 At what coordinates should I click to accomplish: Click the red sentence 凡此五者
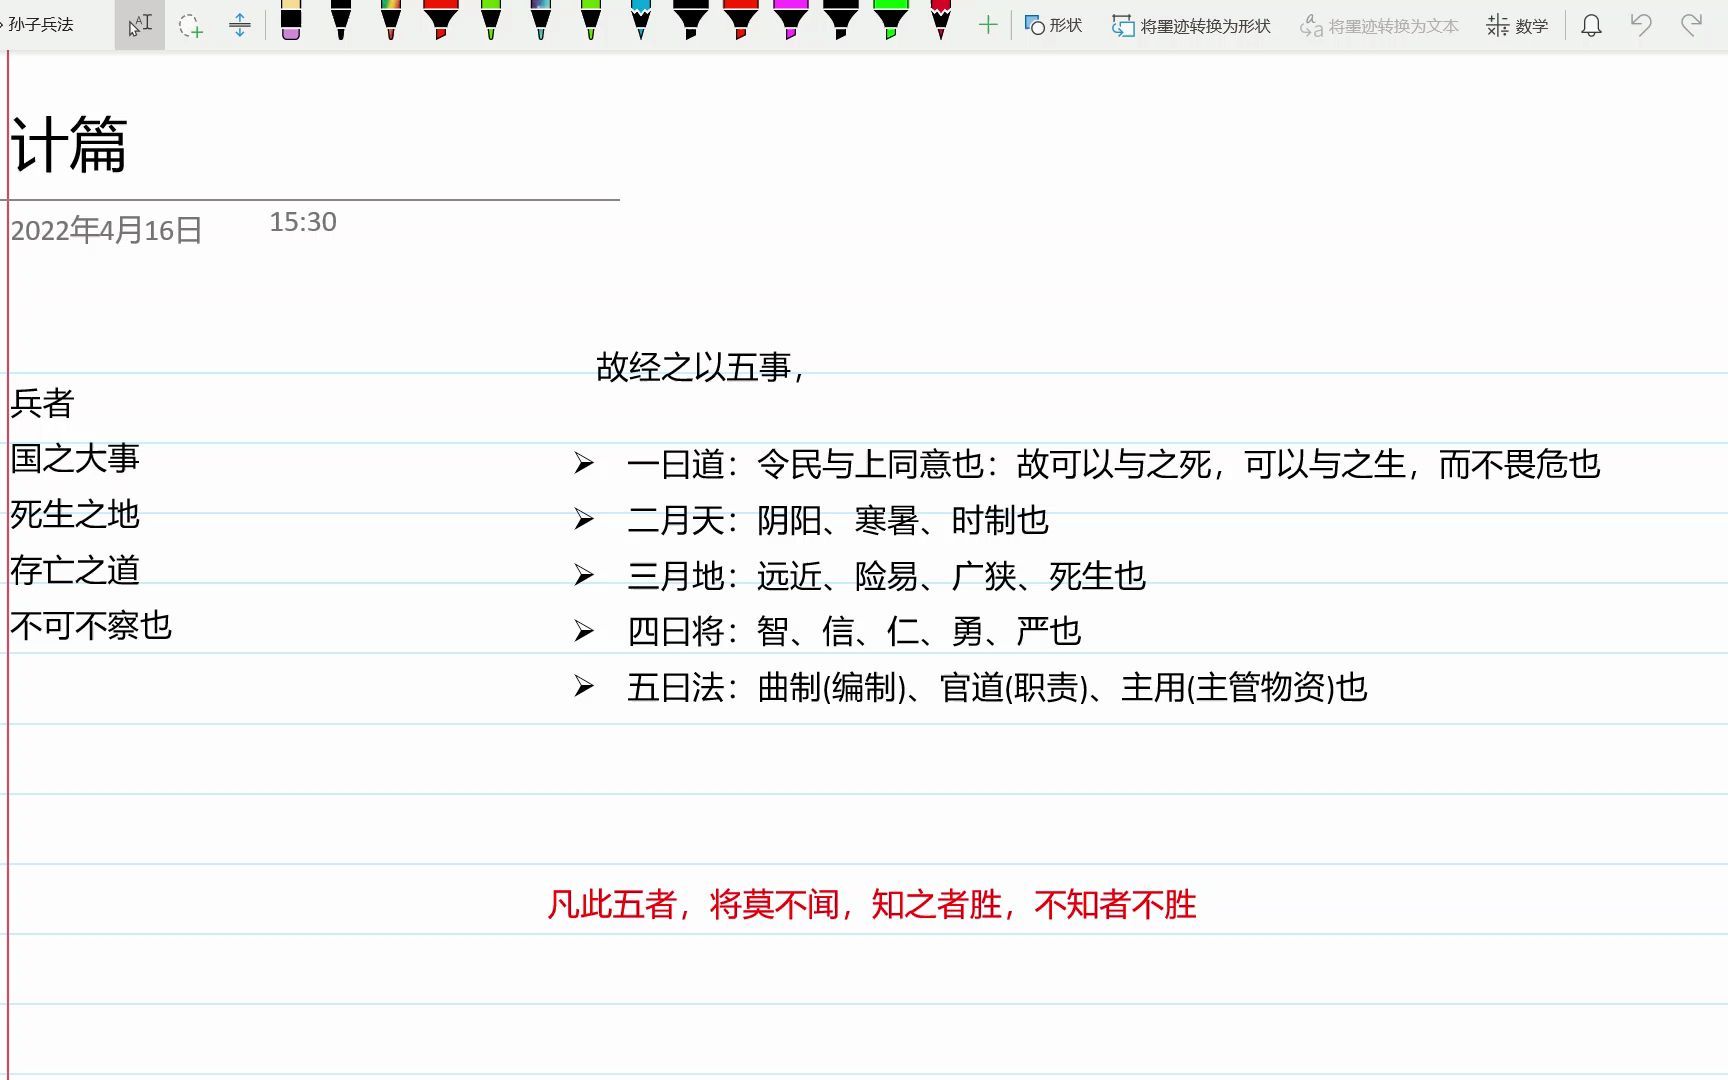coord(872,905)
